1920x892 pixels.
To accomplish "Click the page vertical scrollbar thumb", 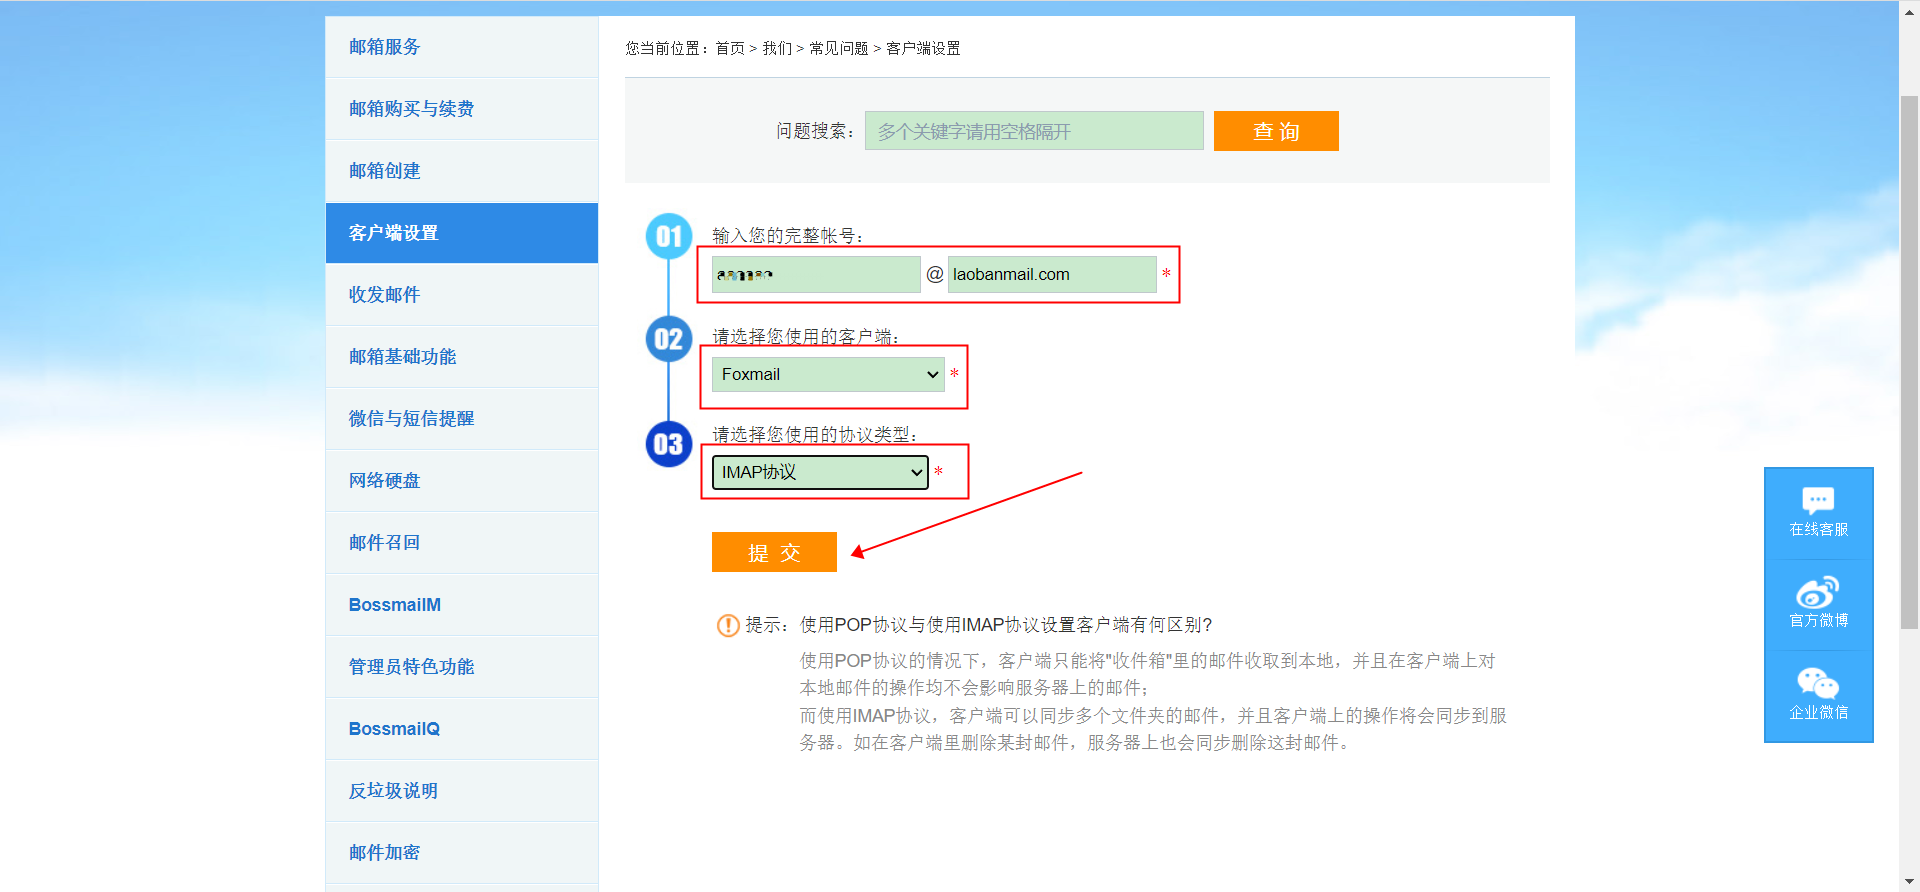I will click(x=1909, y=362).
